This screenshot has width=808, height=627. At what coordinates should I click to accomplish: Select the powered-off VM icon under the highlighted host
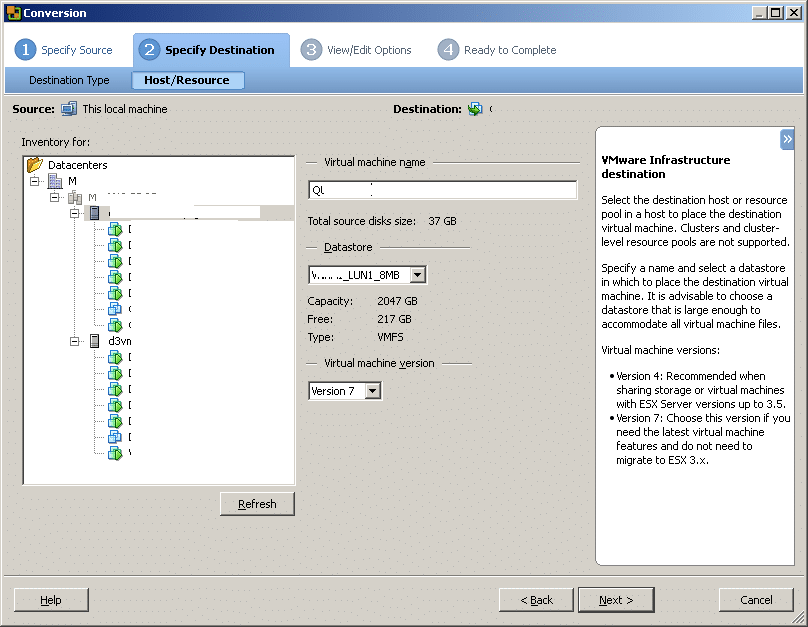pos(115,309)
